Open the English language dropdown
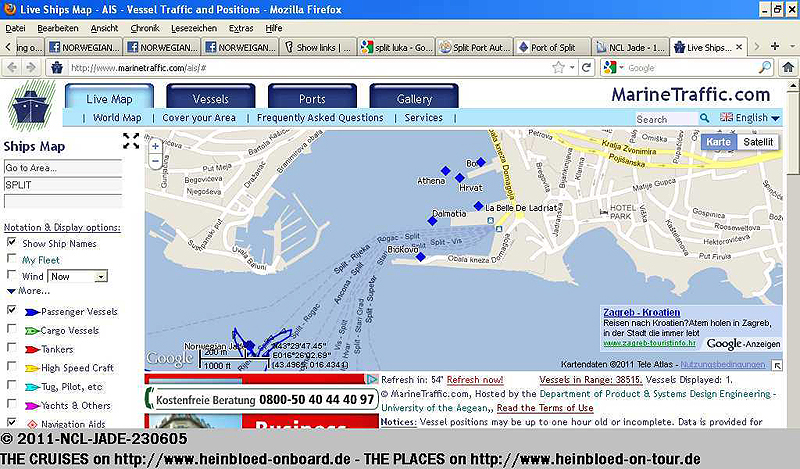800x469 pixels. (x=751, y=118)
